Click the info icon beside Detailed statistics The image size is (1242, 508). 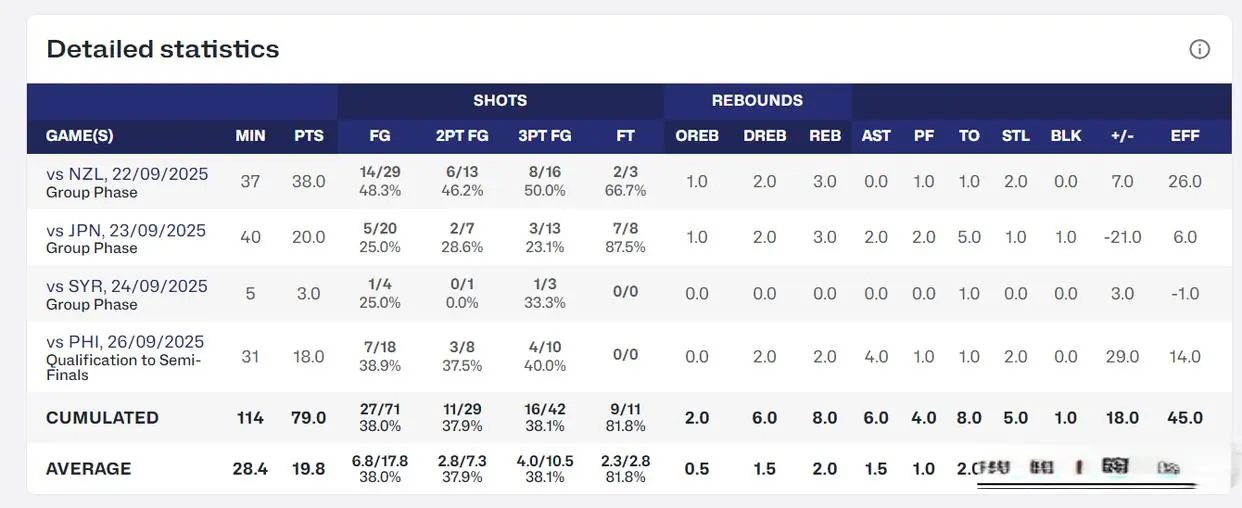1199,49
